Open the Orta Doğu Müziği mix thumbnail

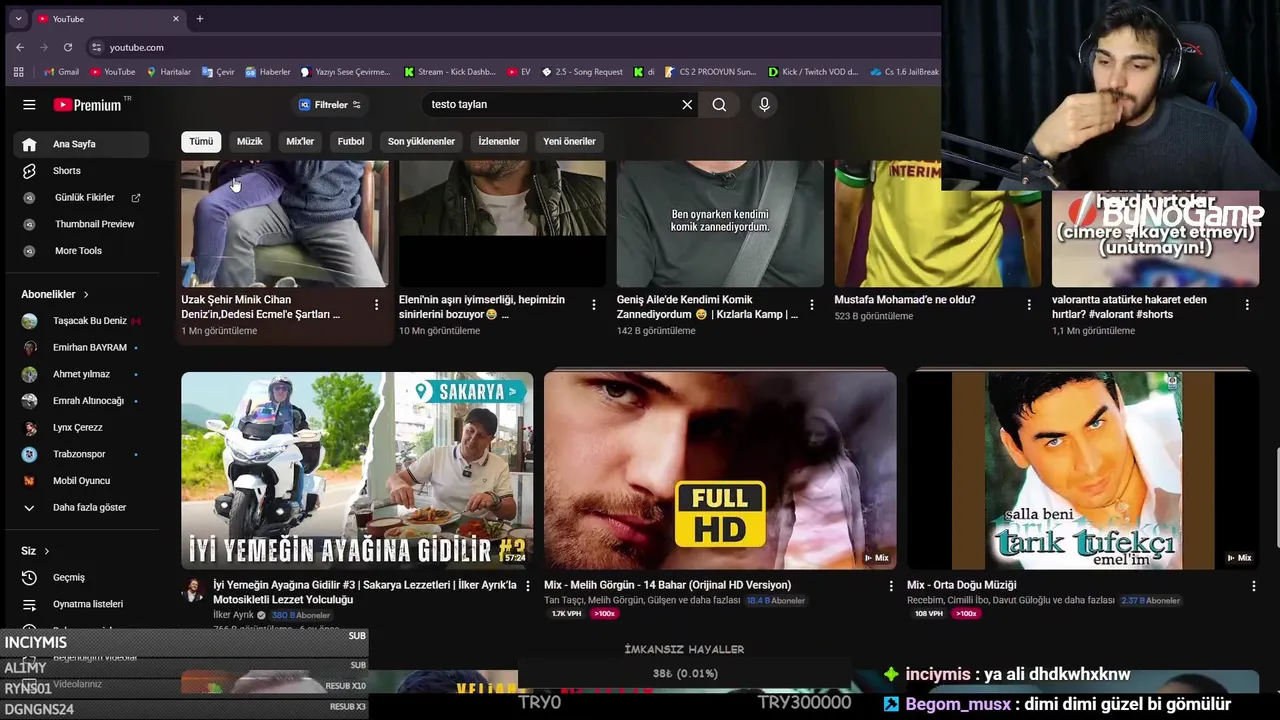point(1083,471)
